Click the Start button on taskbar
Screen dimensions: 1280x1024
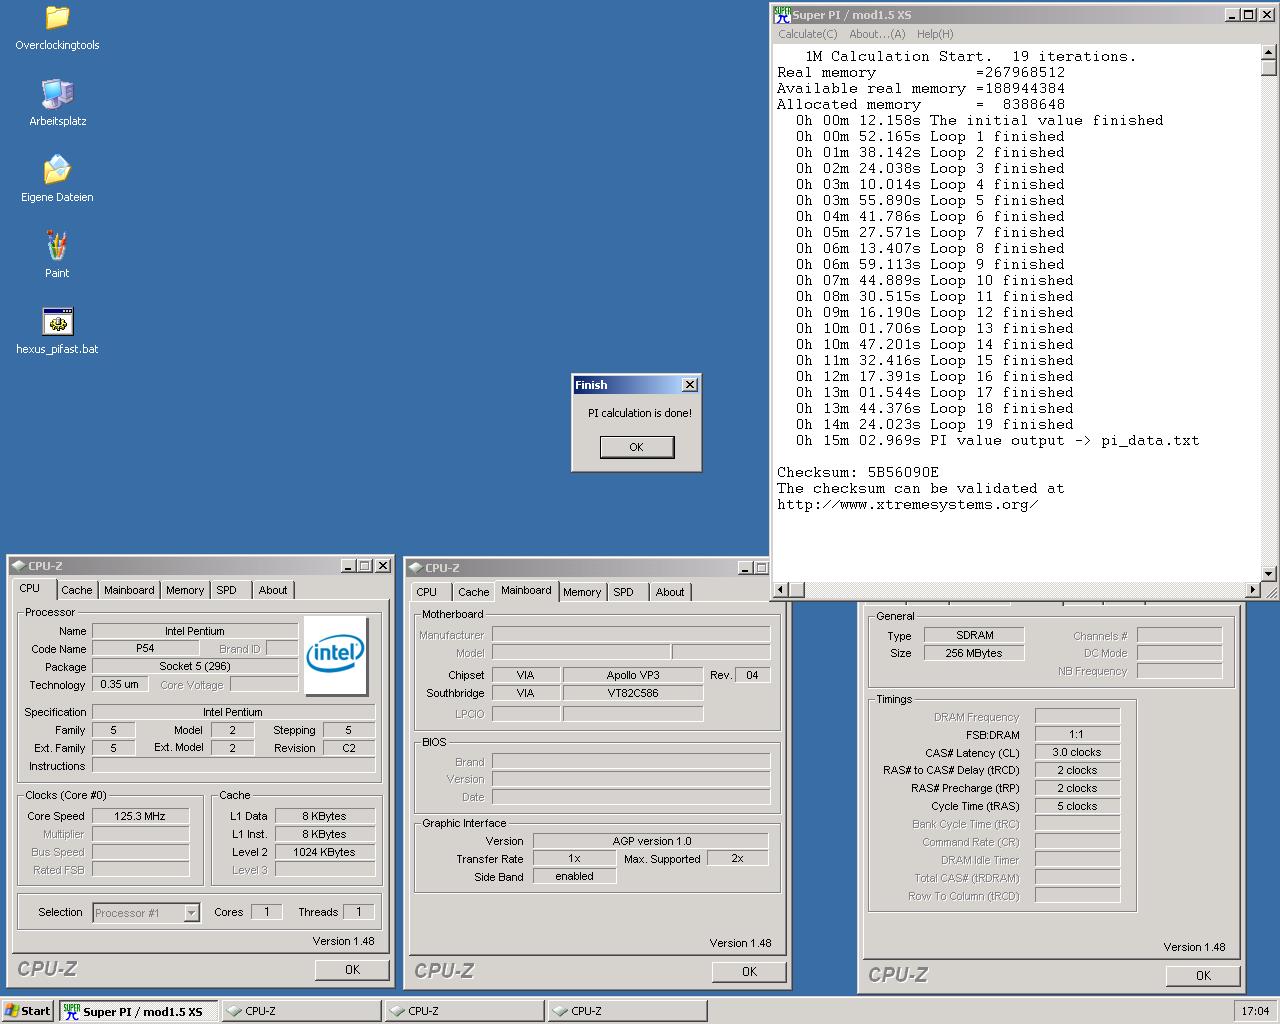[x=28, y=1011]
